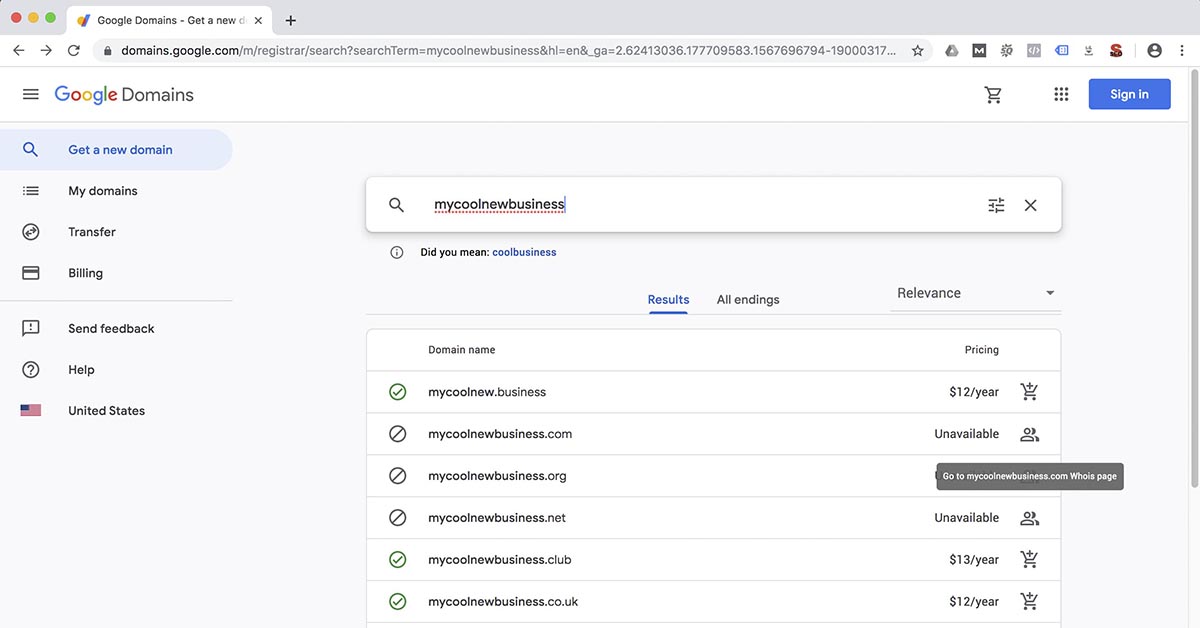Open the Google Domains navigation menu
The height and width of the screenshot is (628, 1200).
30,94
